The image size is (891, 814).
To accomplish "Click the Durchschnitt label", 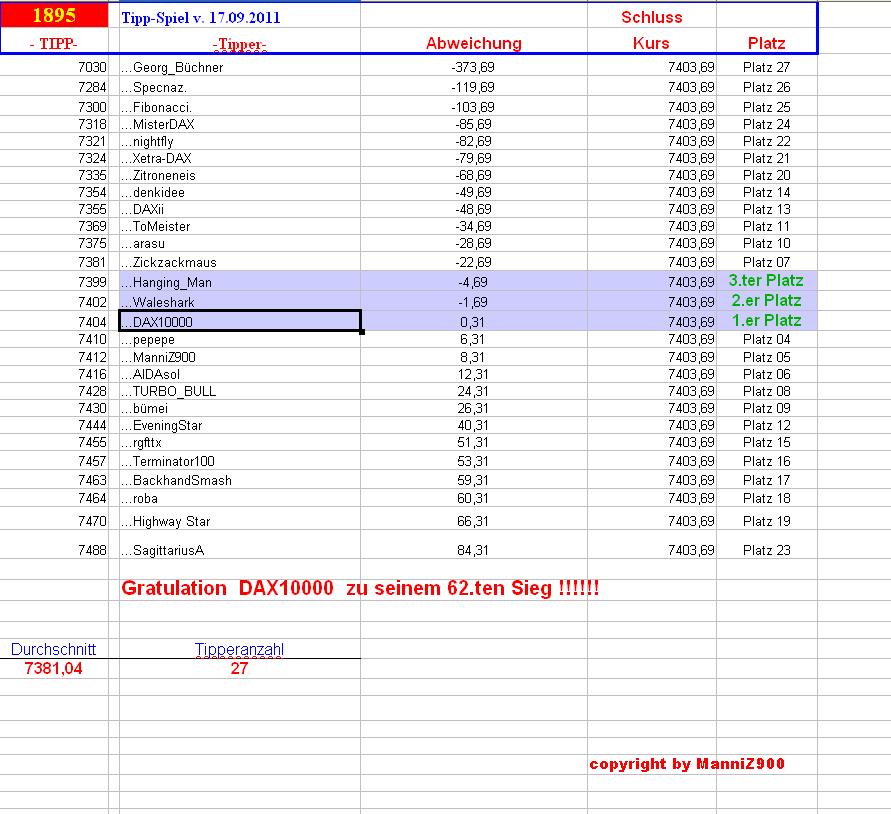I will point(53,649).
